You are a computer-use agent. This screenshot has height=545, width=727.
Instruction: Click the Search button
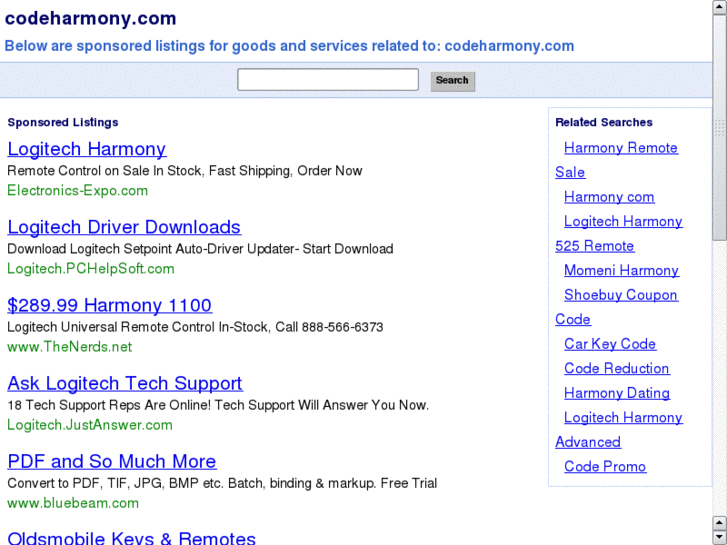[x=453, y=81]
